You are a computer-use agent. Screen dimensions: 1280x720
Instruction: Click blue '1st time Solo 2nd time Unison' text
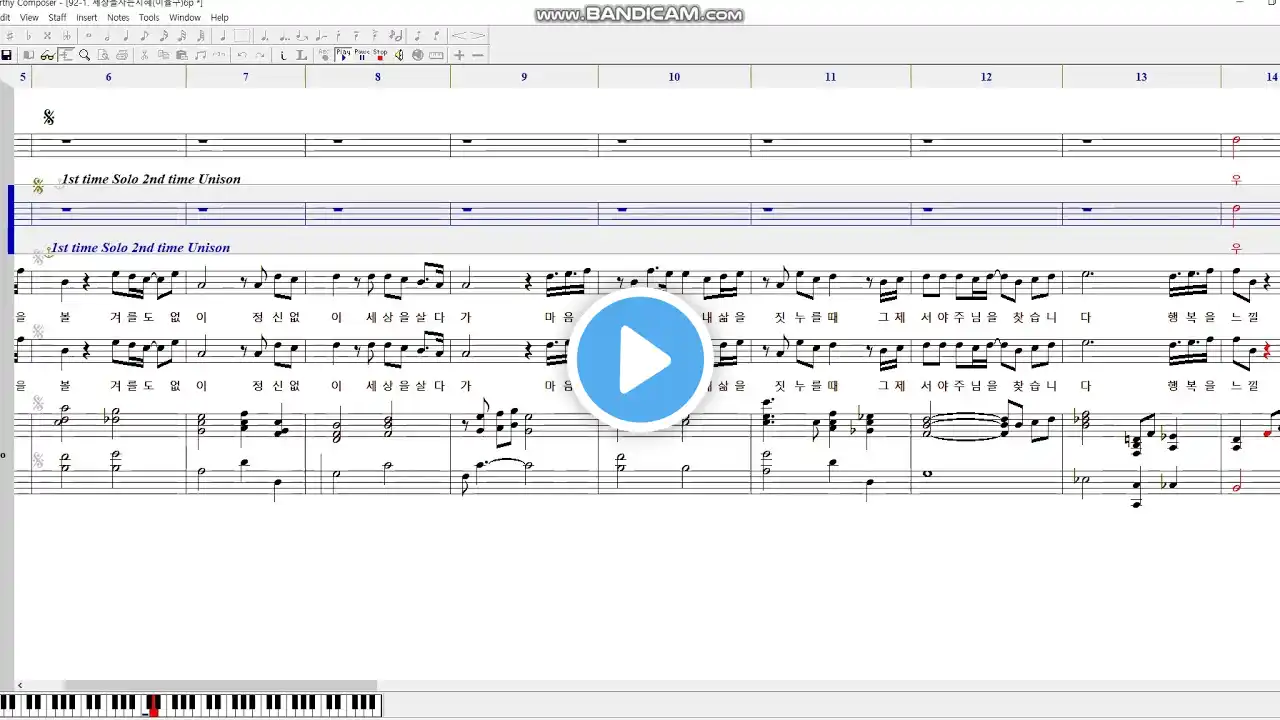click(140, 247)
